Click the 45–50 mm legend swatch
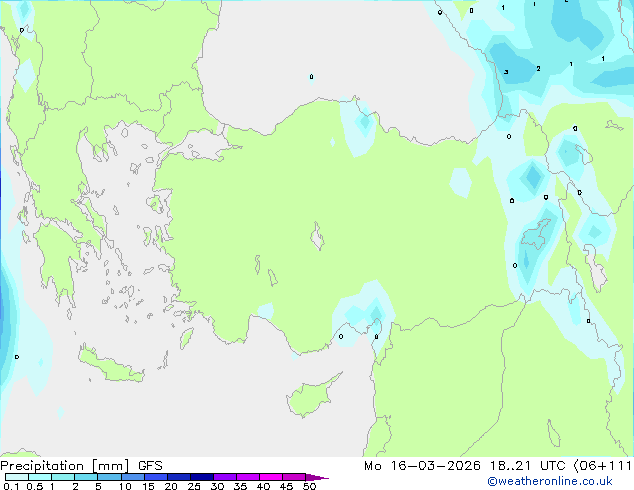The image size is (634, 490). pyautogui.click(x=294, y=477)
